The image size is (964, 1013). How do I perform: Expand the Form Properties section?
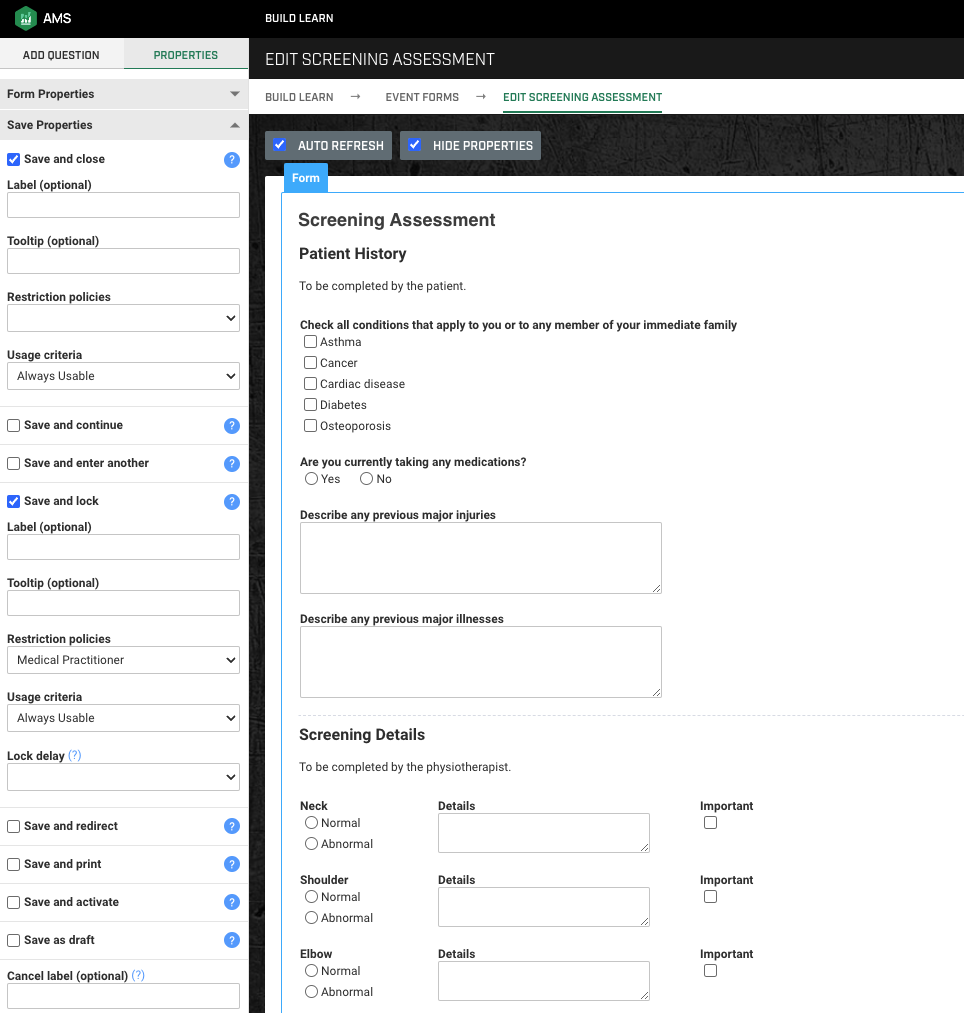point(123,94)
